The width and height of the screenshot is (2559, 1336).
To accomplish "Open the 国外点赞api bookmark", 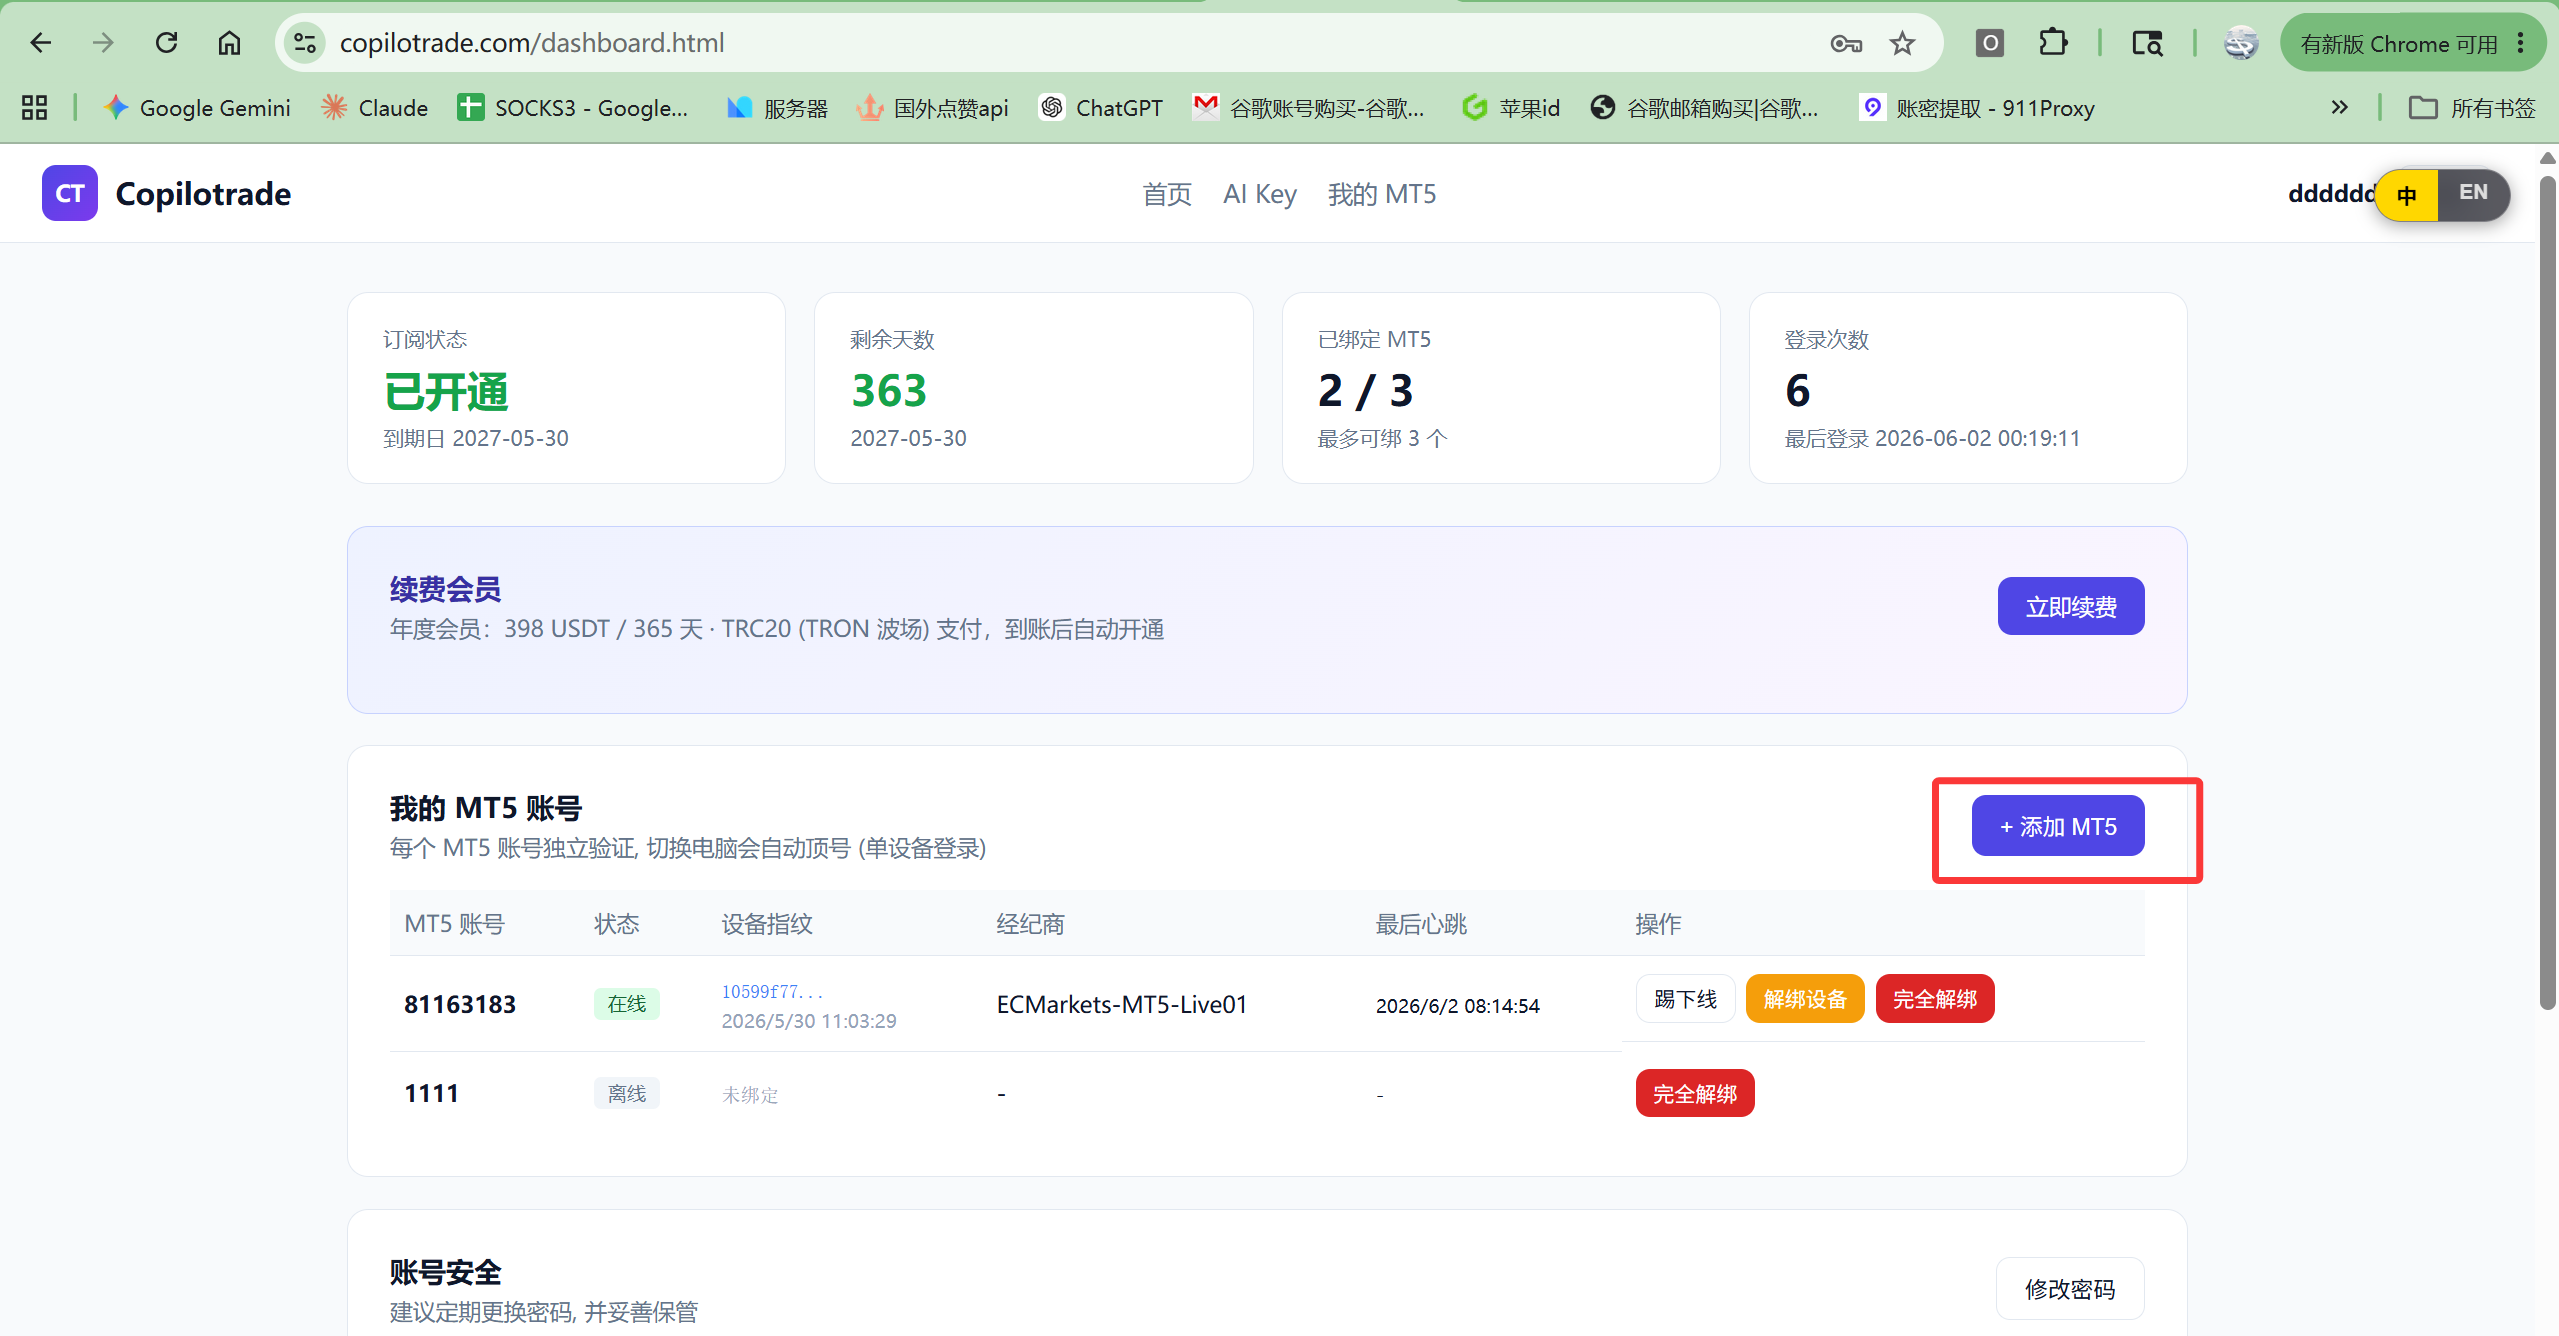I will coord(933,107).
